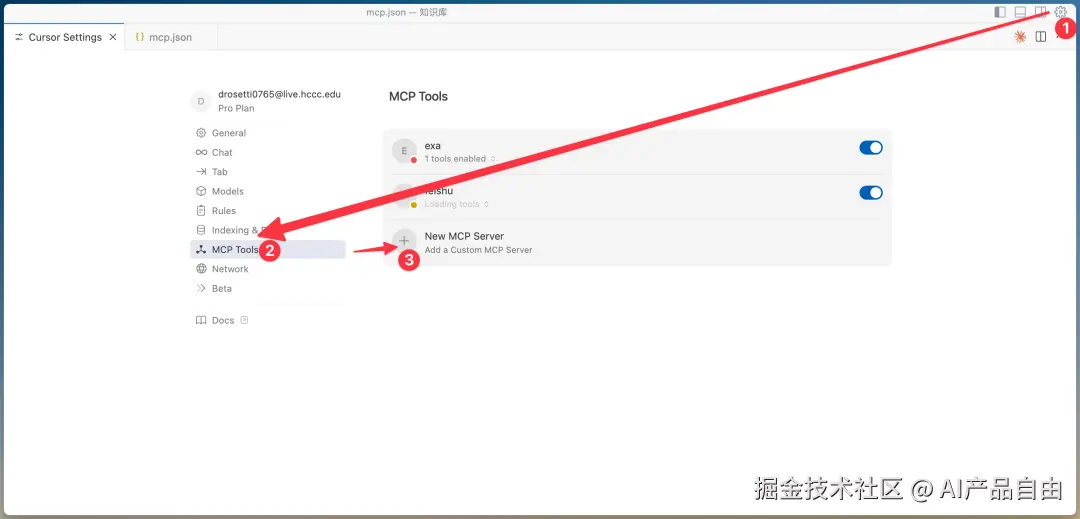The height and width of the screenshot is (519, 1080).
Task: Expand feishu's 'Loading tools' list
Action: [457, 204]
